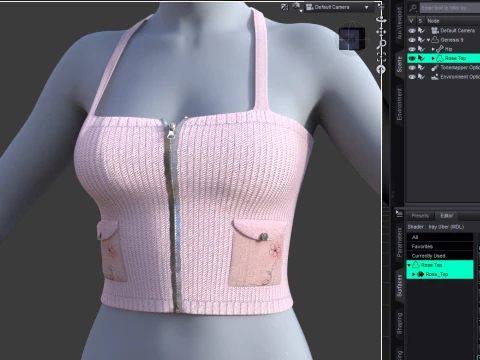Expand the Rose_Top surface entry
The height and width of the screenshot is (360, 480).
coord(414,274)
